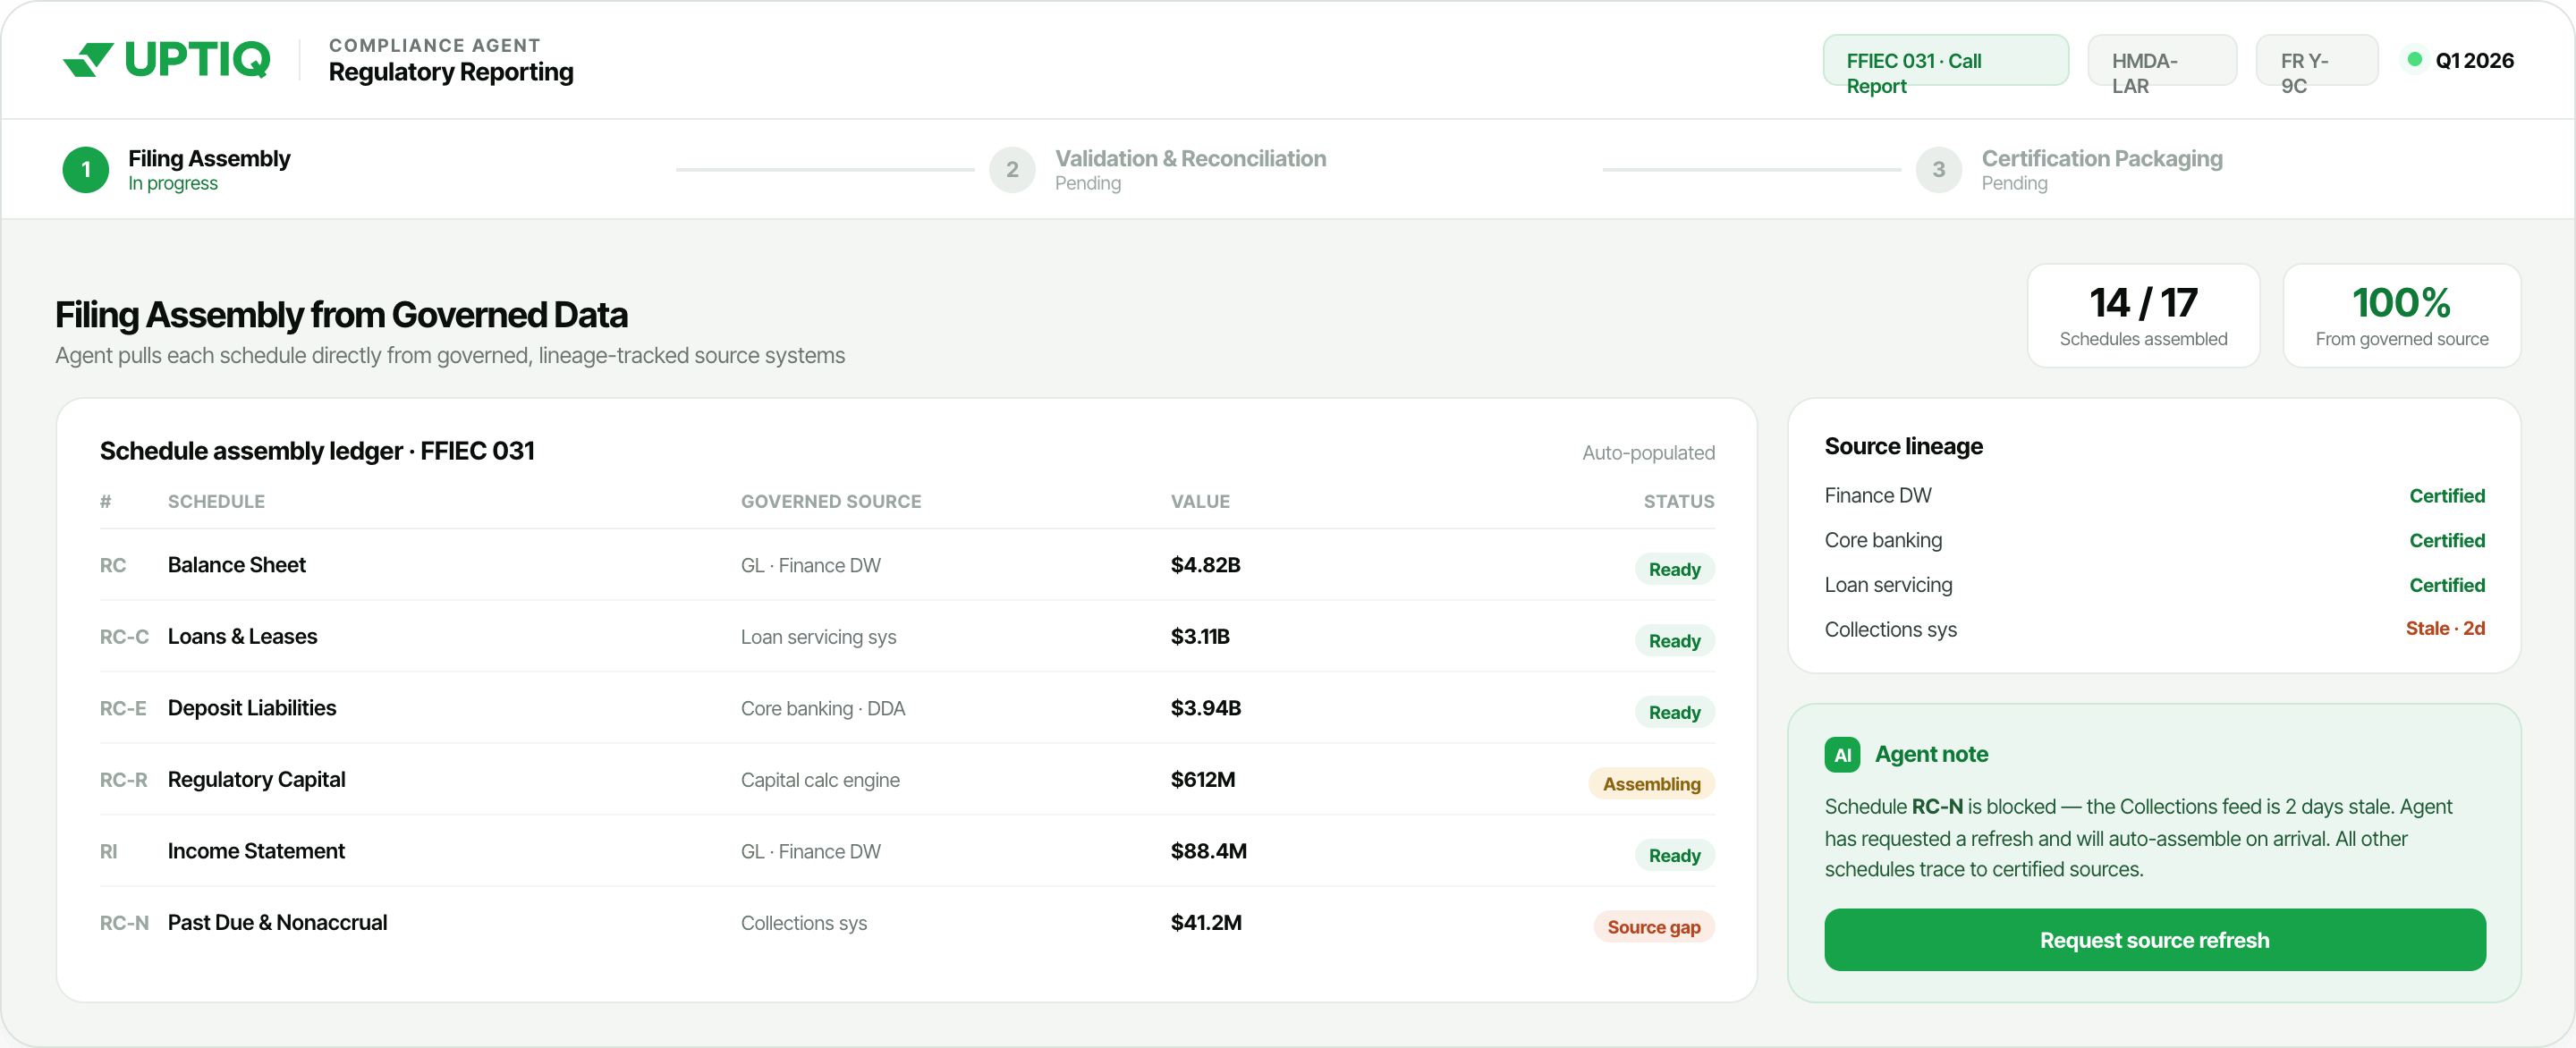This screenshot has height=1048, width=2576.
Task: Click the 100% From governed source card
Action: pos(2401,316)
